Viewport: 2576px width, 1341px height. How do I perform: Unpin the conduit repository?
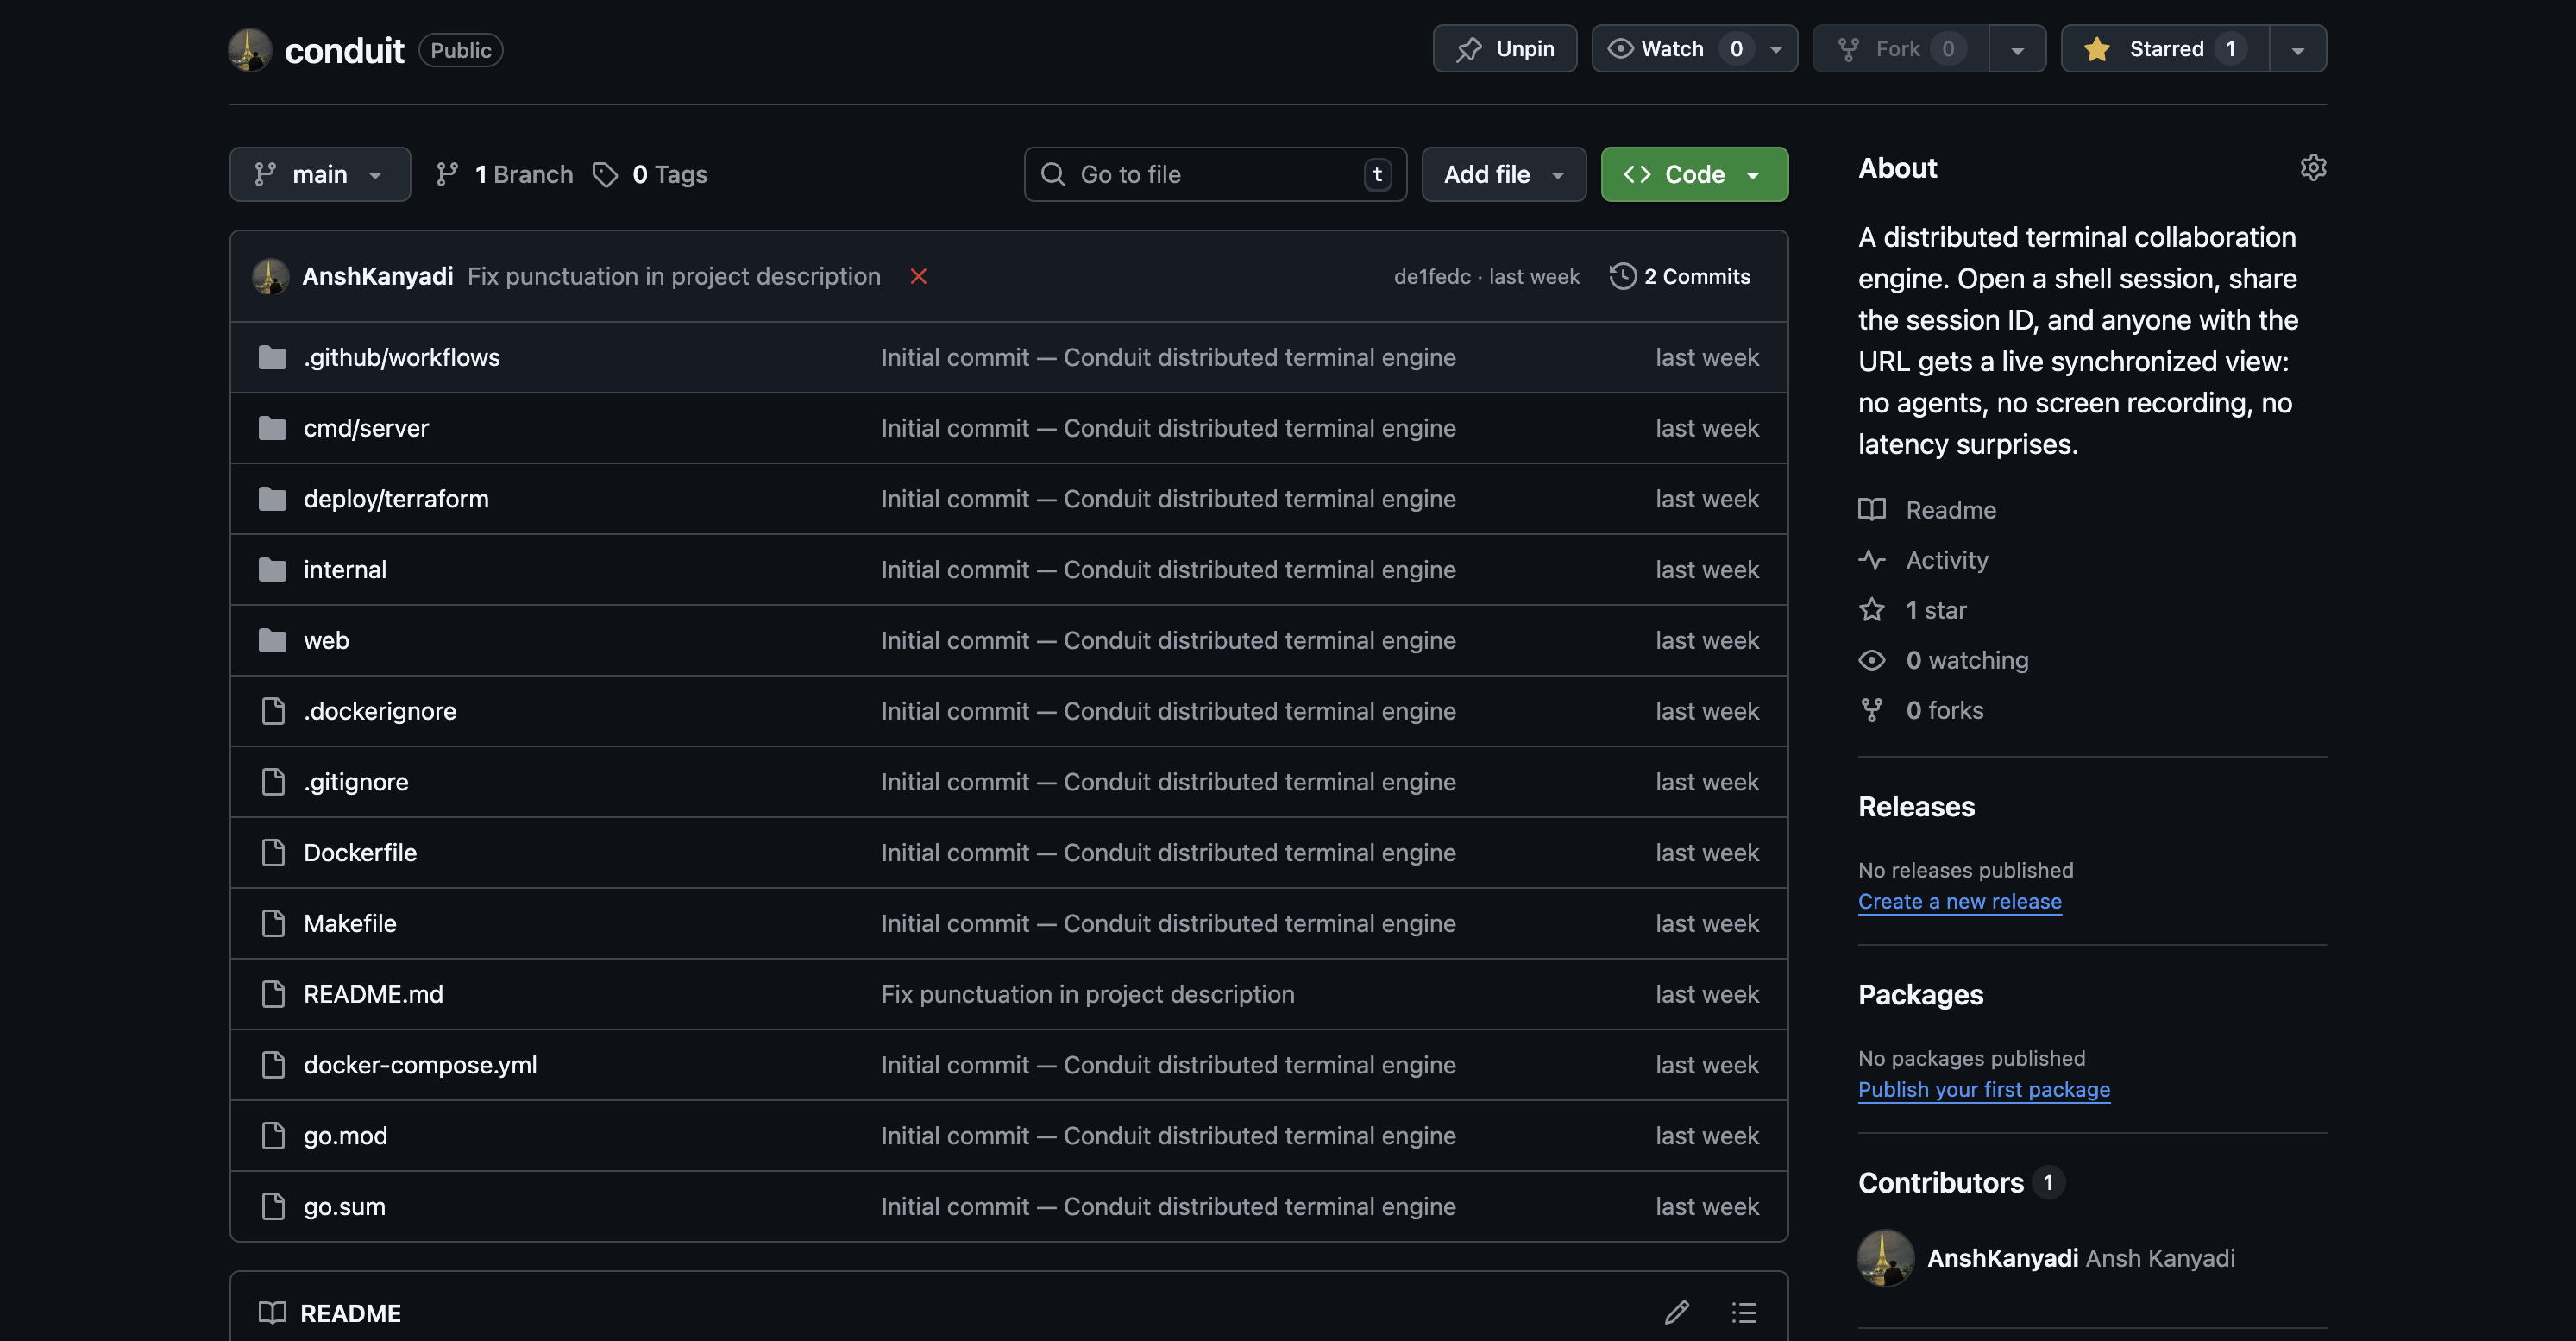(x=1504, y=49)
